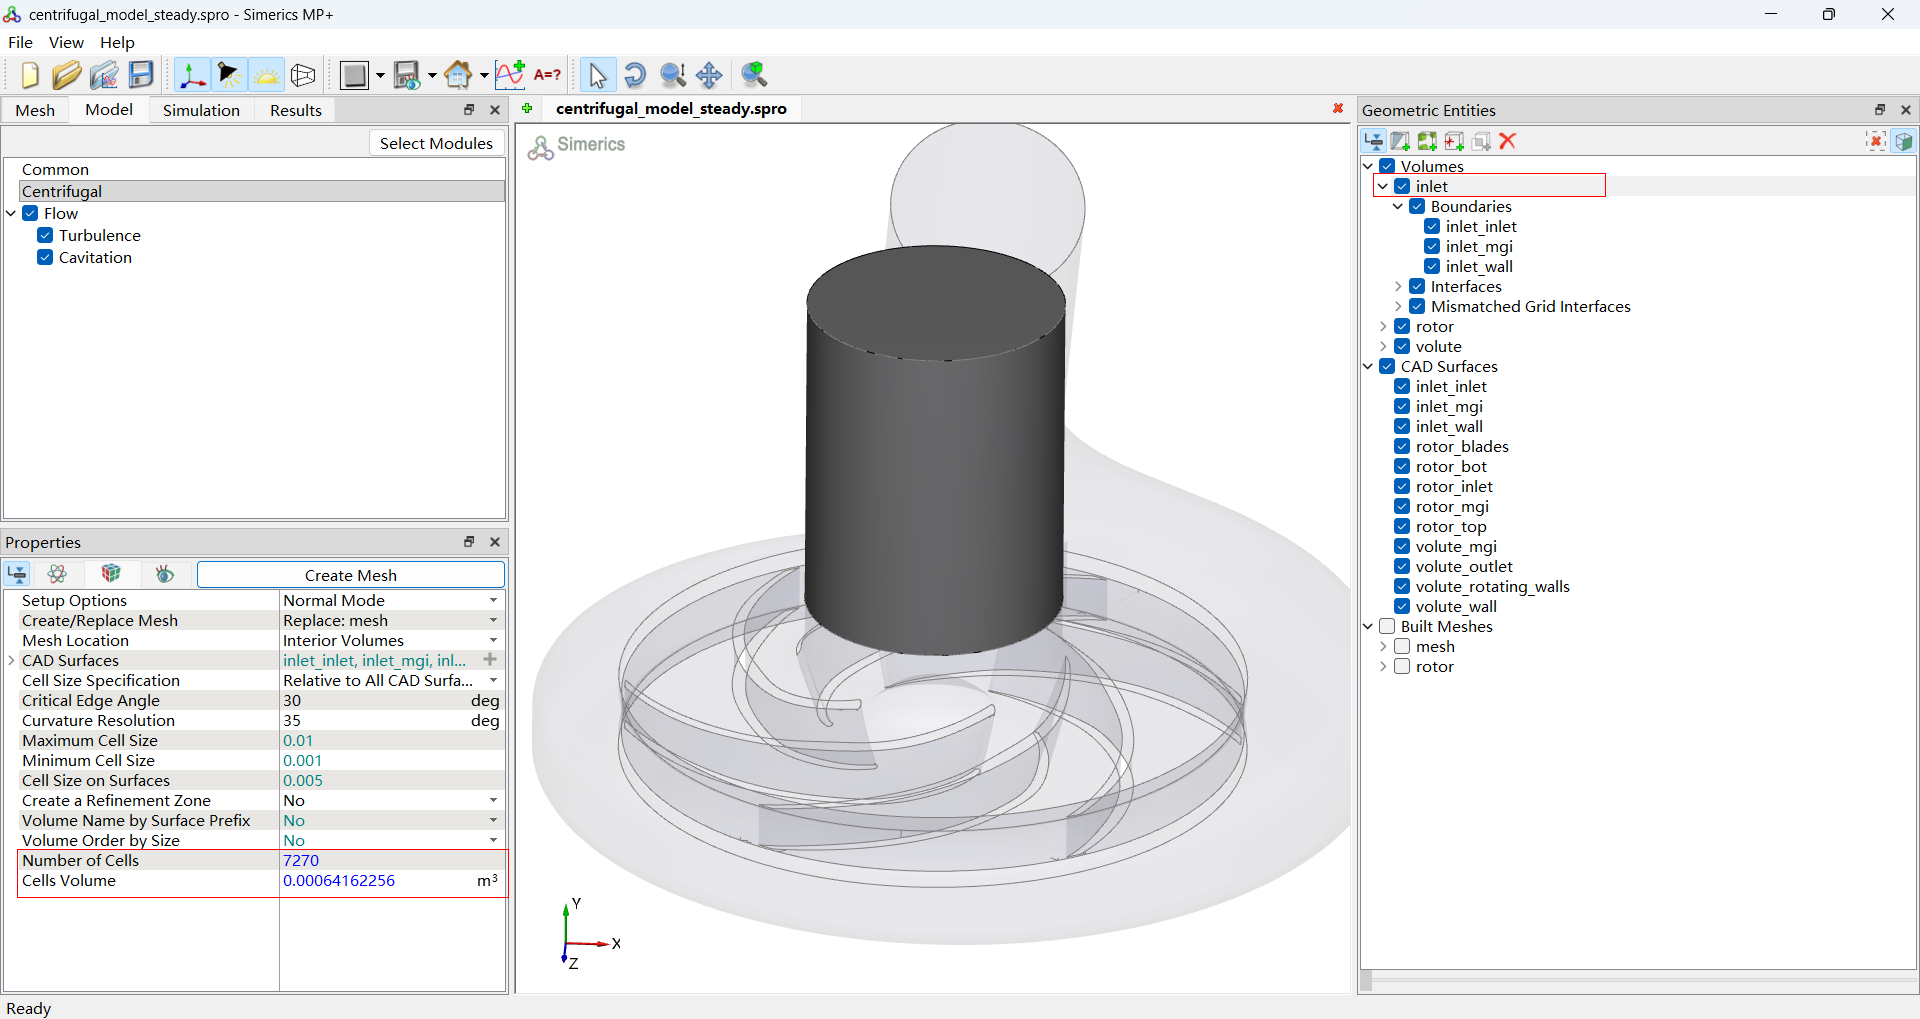This screenshot has width=1920, height=1019.
Task: Collapse the Boundaries tree node
Action: click(1398, 206)
